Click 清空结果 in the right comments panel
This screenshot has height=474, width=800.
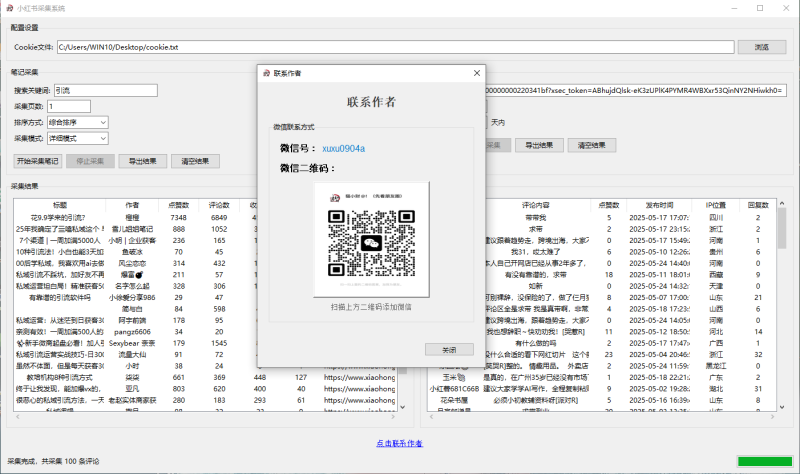(x=592, y=145)
